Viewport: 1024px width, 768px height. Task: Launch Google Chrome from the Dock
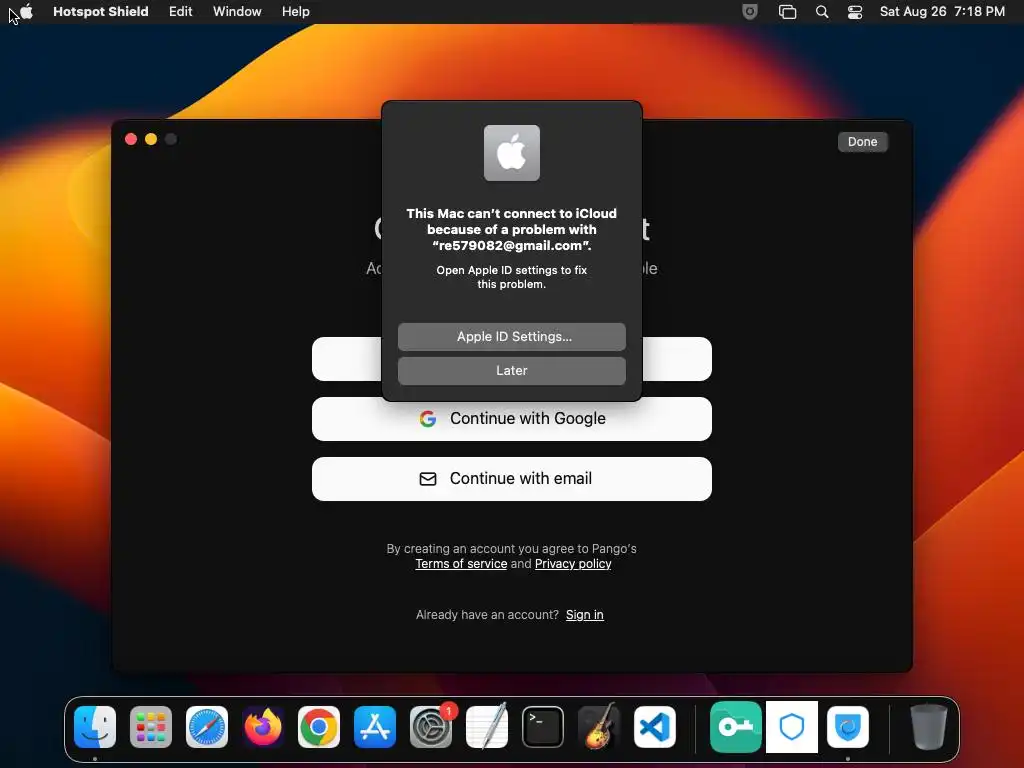tap(319, 727)
